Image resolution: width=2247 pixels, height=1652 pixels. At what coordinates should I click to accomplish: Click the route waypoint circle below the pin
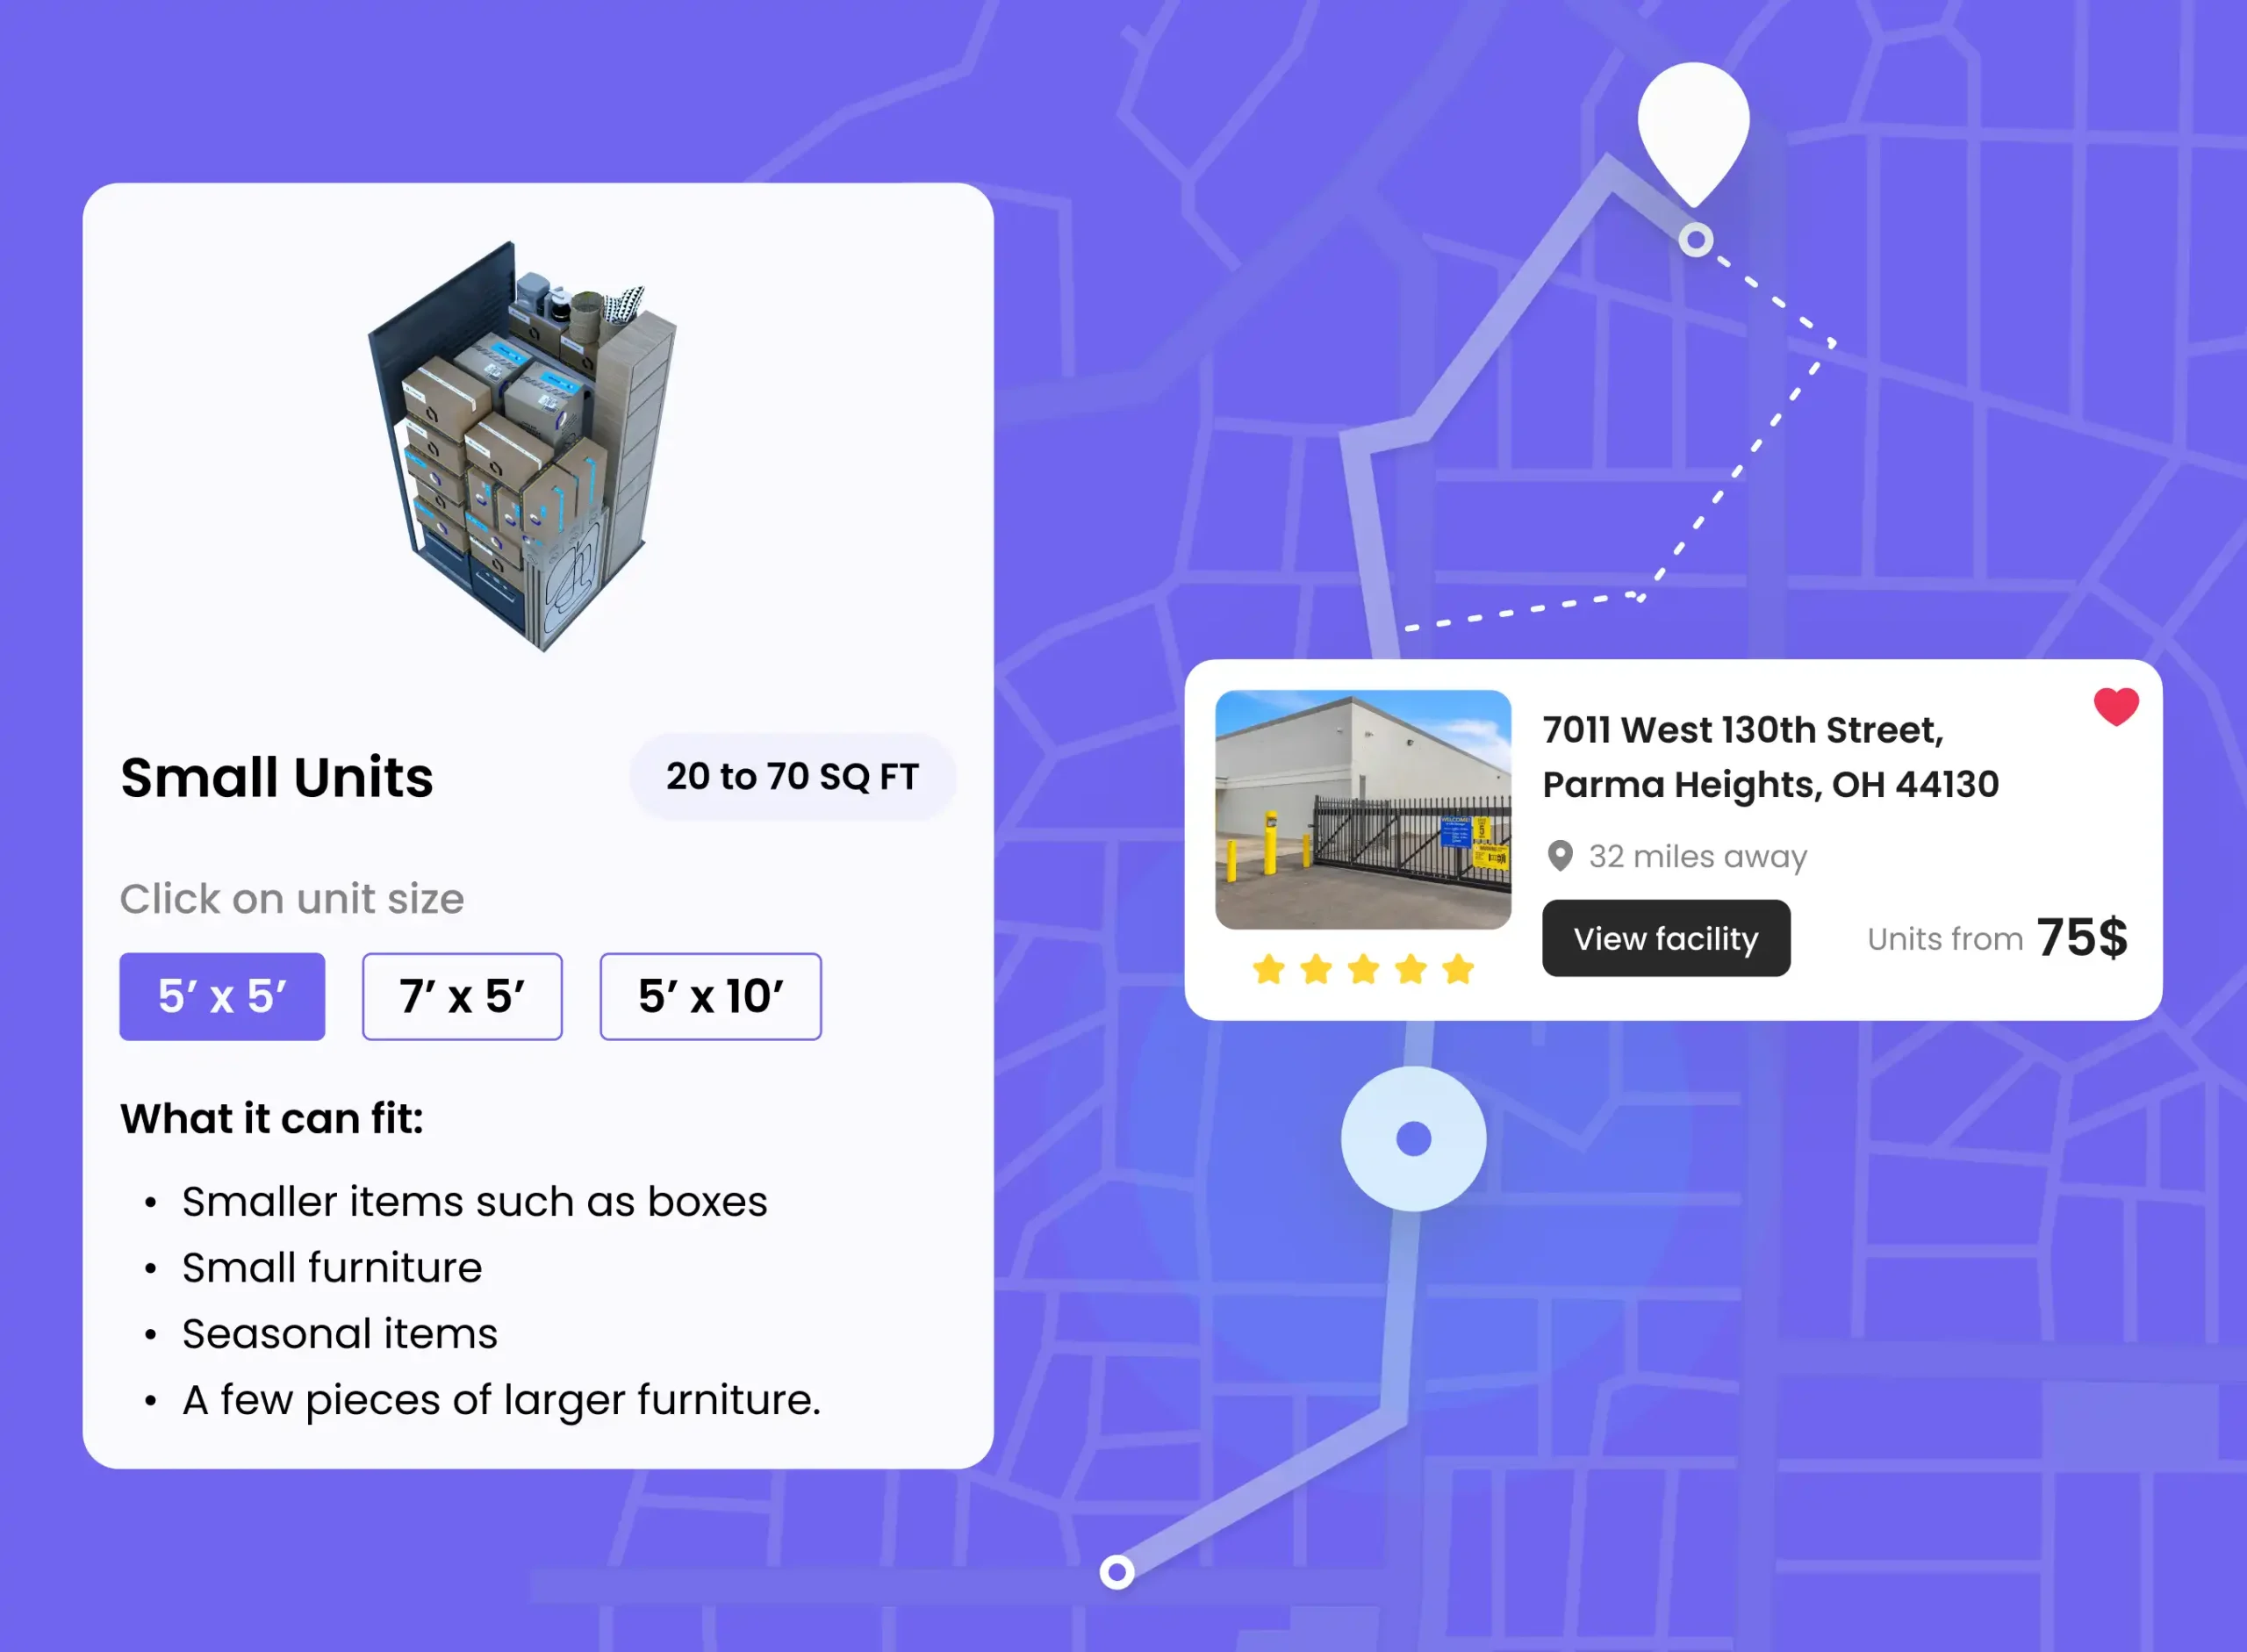[x=1695, y=240]
